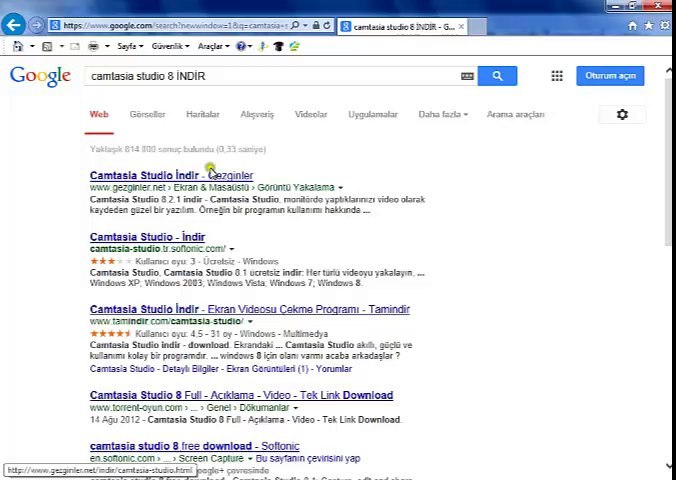Screen dimensions: 676x480
Task: Click Arama araçları
Action: tap(516, 114)
